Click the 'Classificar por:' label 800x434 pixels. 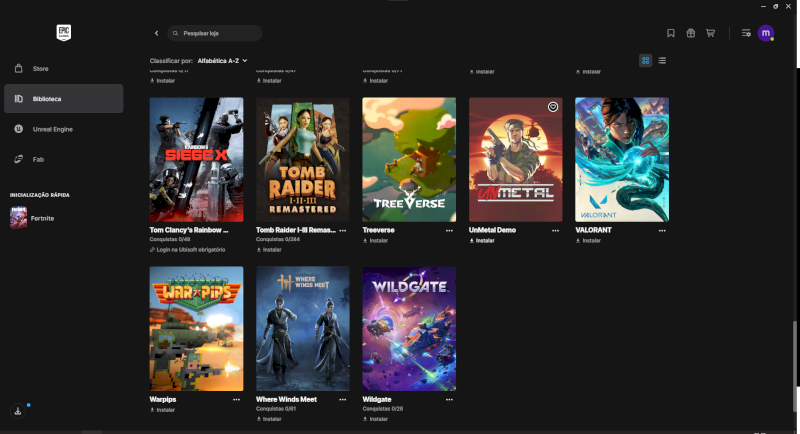(x=171, y=61)
